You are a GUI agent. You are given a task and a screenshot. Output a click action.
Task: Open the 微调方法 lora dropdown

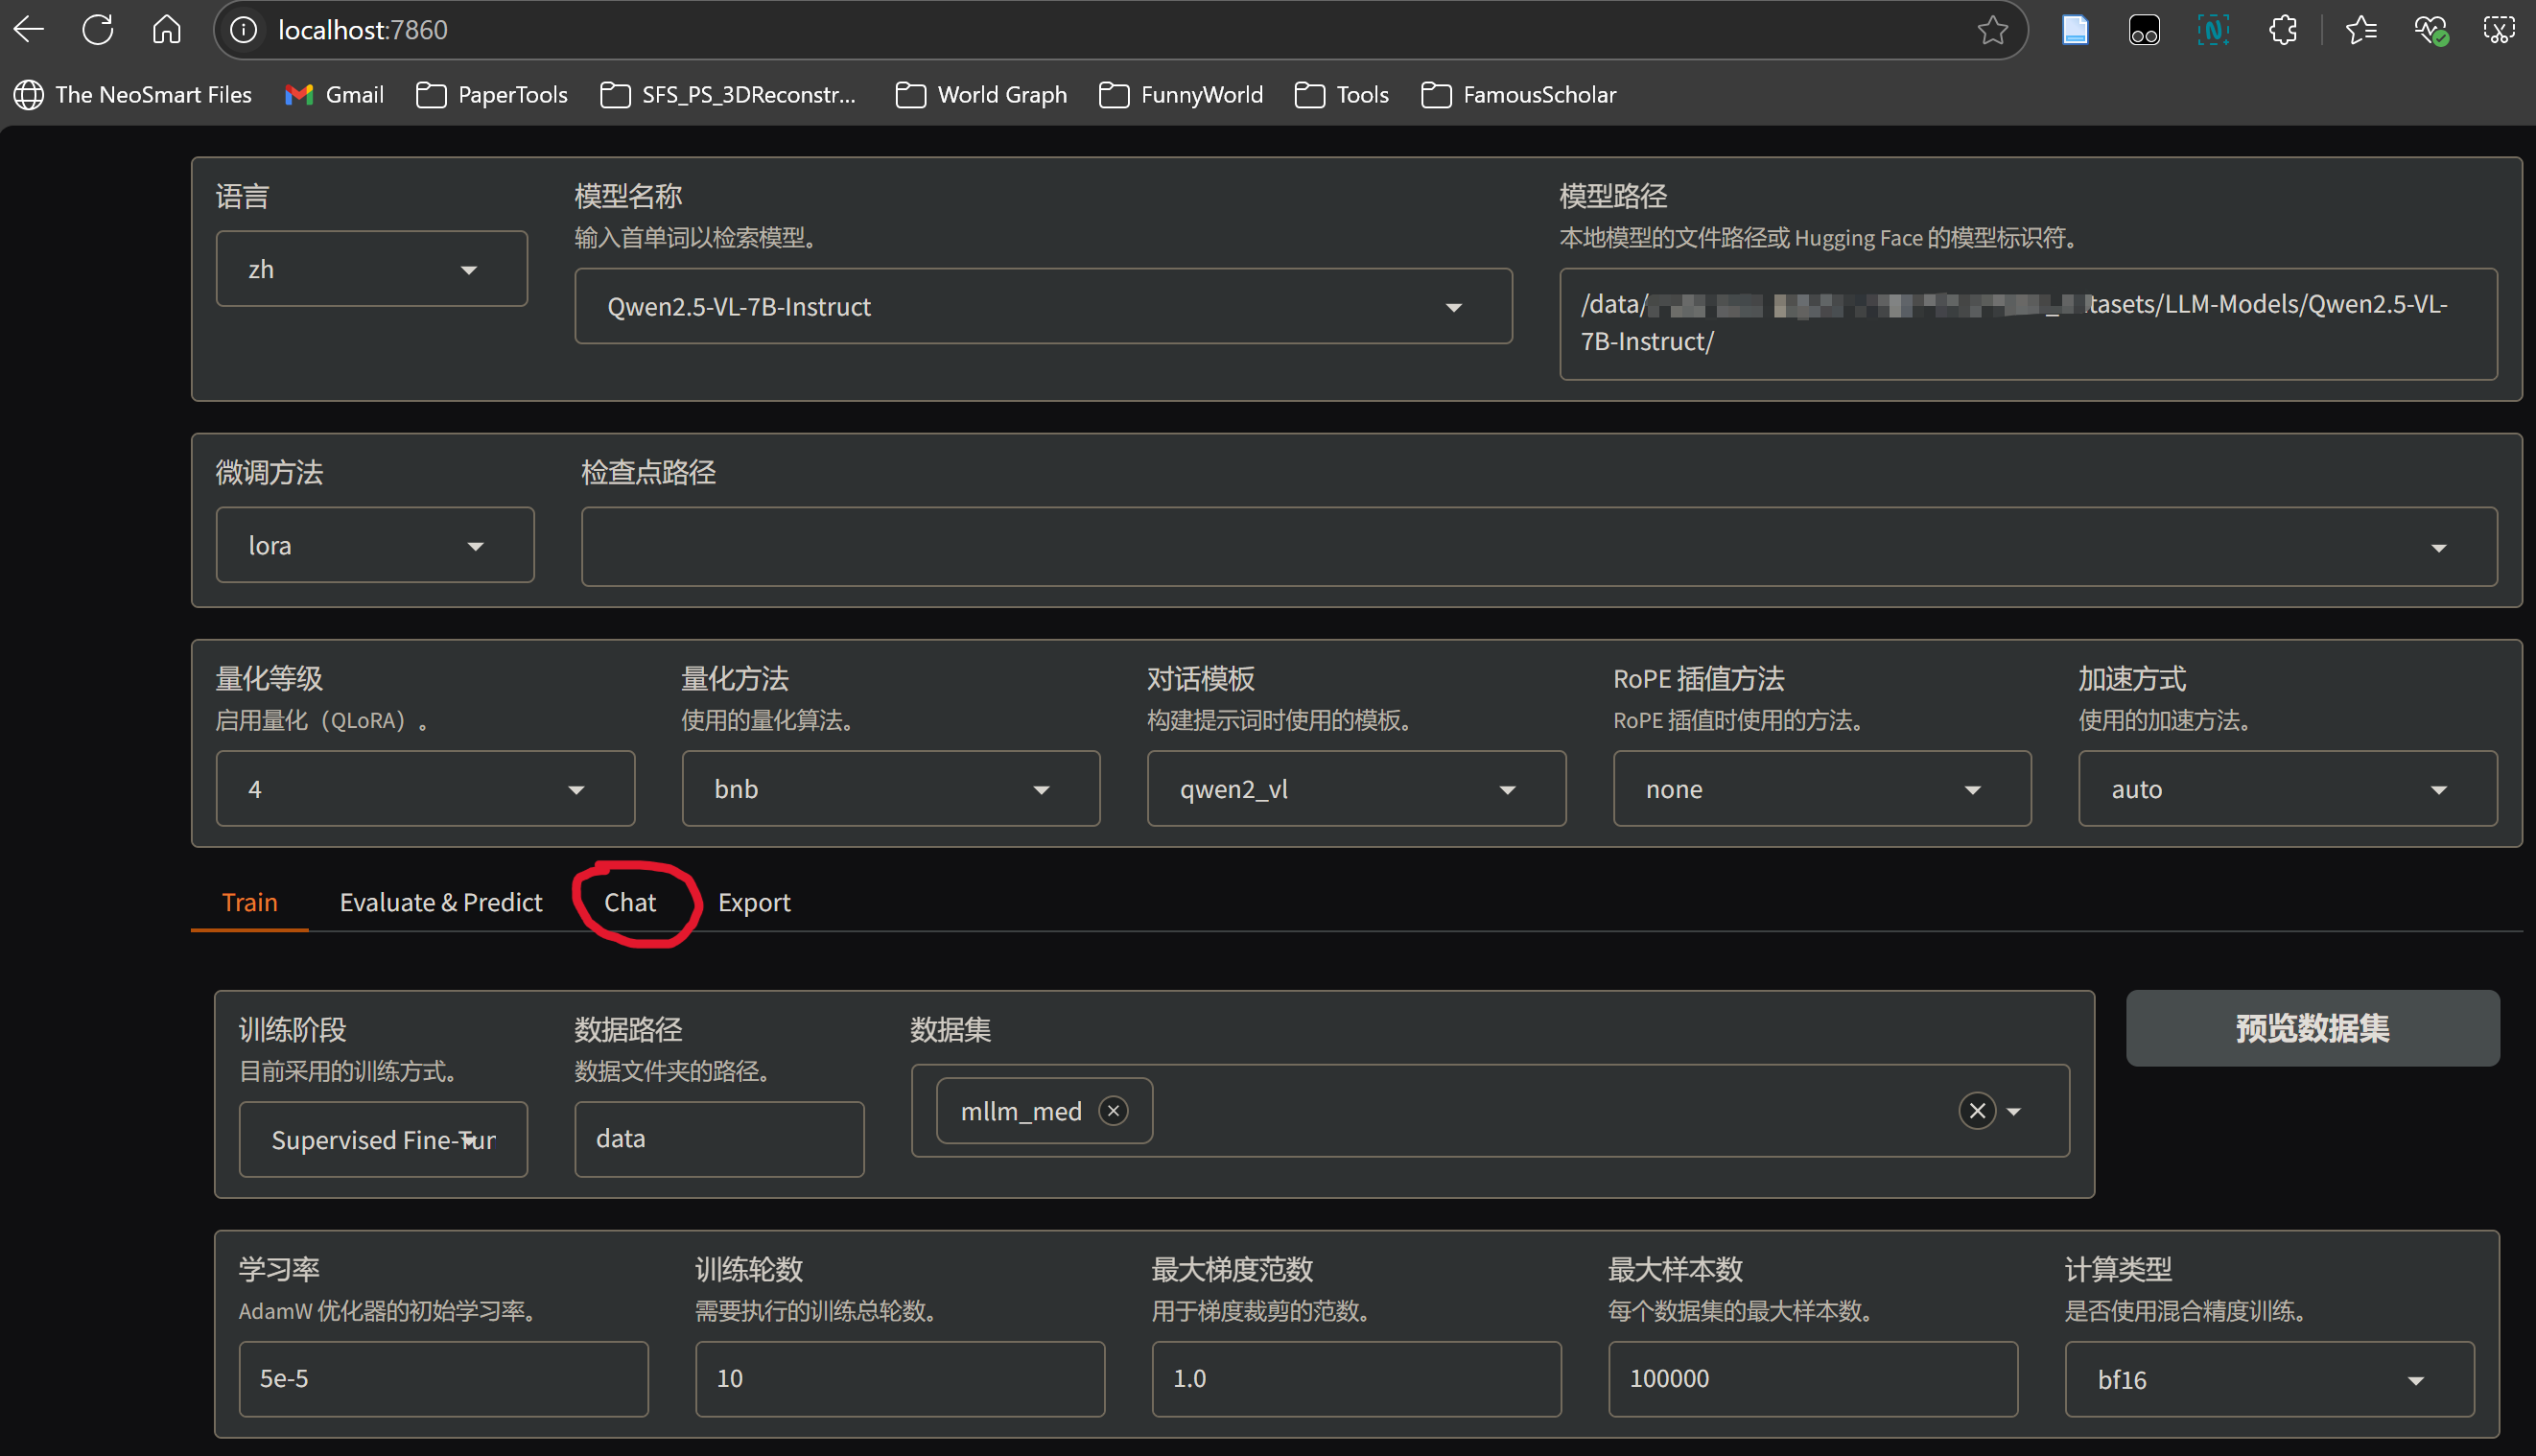click(x=375, y=546)
